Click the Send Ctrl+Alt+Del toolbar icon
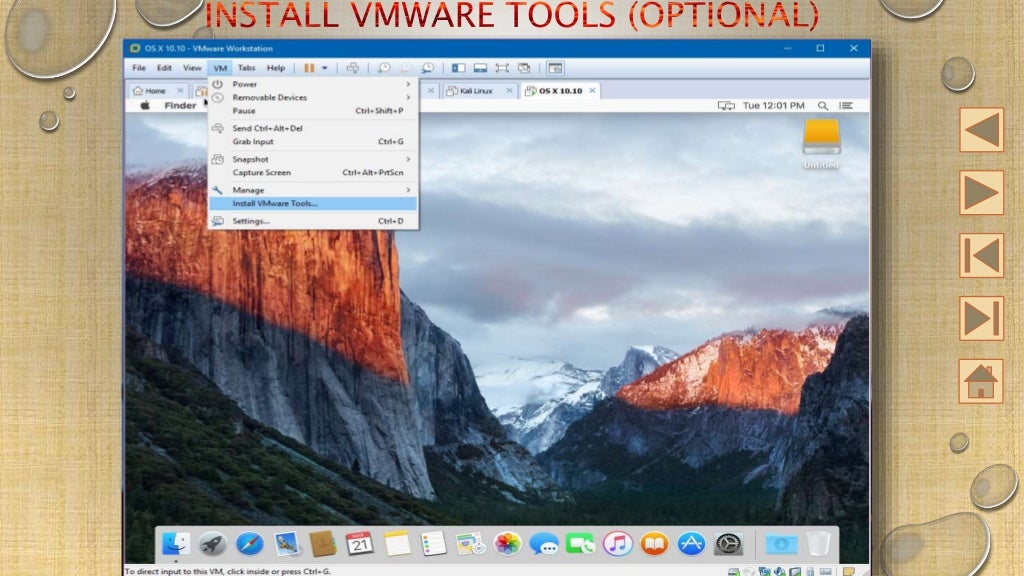Viewport: 1024px width, 576px height. pos(353,68)
